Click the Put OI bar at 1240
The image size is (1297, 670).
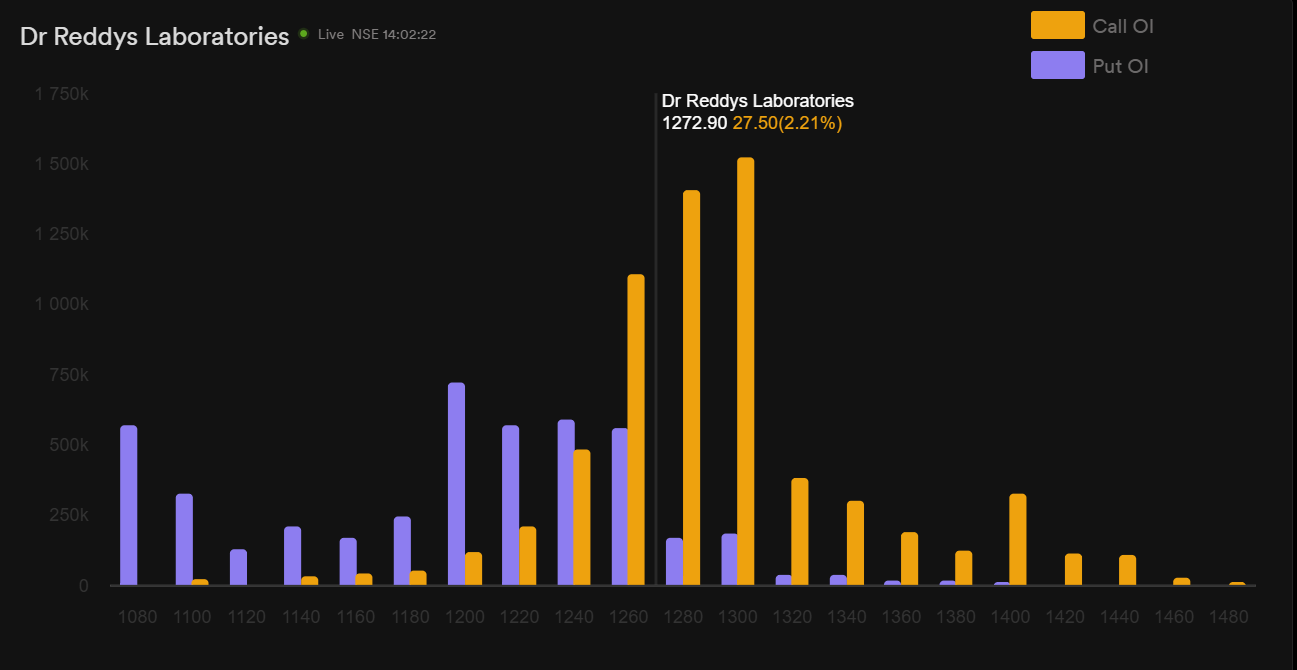pos(566,502)
